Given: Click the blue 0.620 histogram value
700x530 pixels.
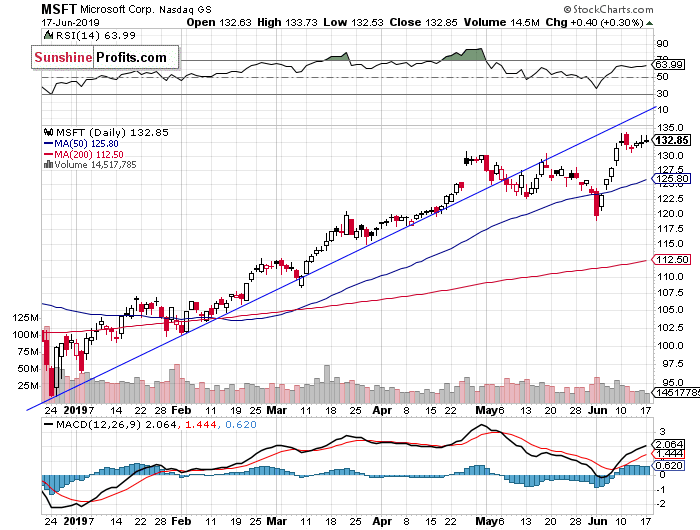Looking at the screenshot, I should (x=241, y=425).
